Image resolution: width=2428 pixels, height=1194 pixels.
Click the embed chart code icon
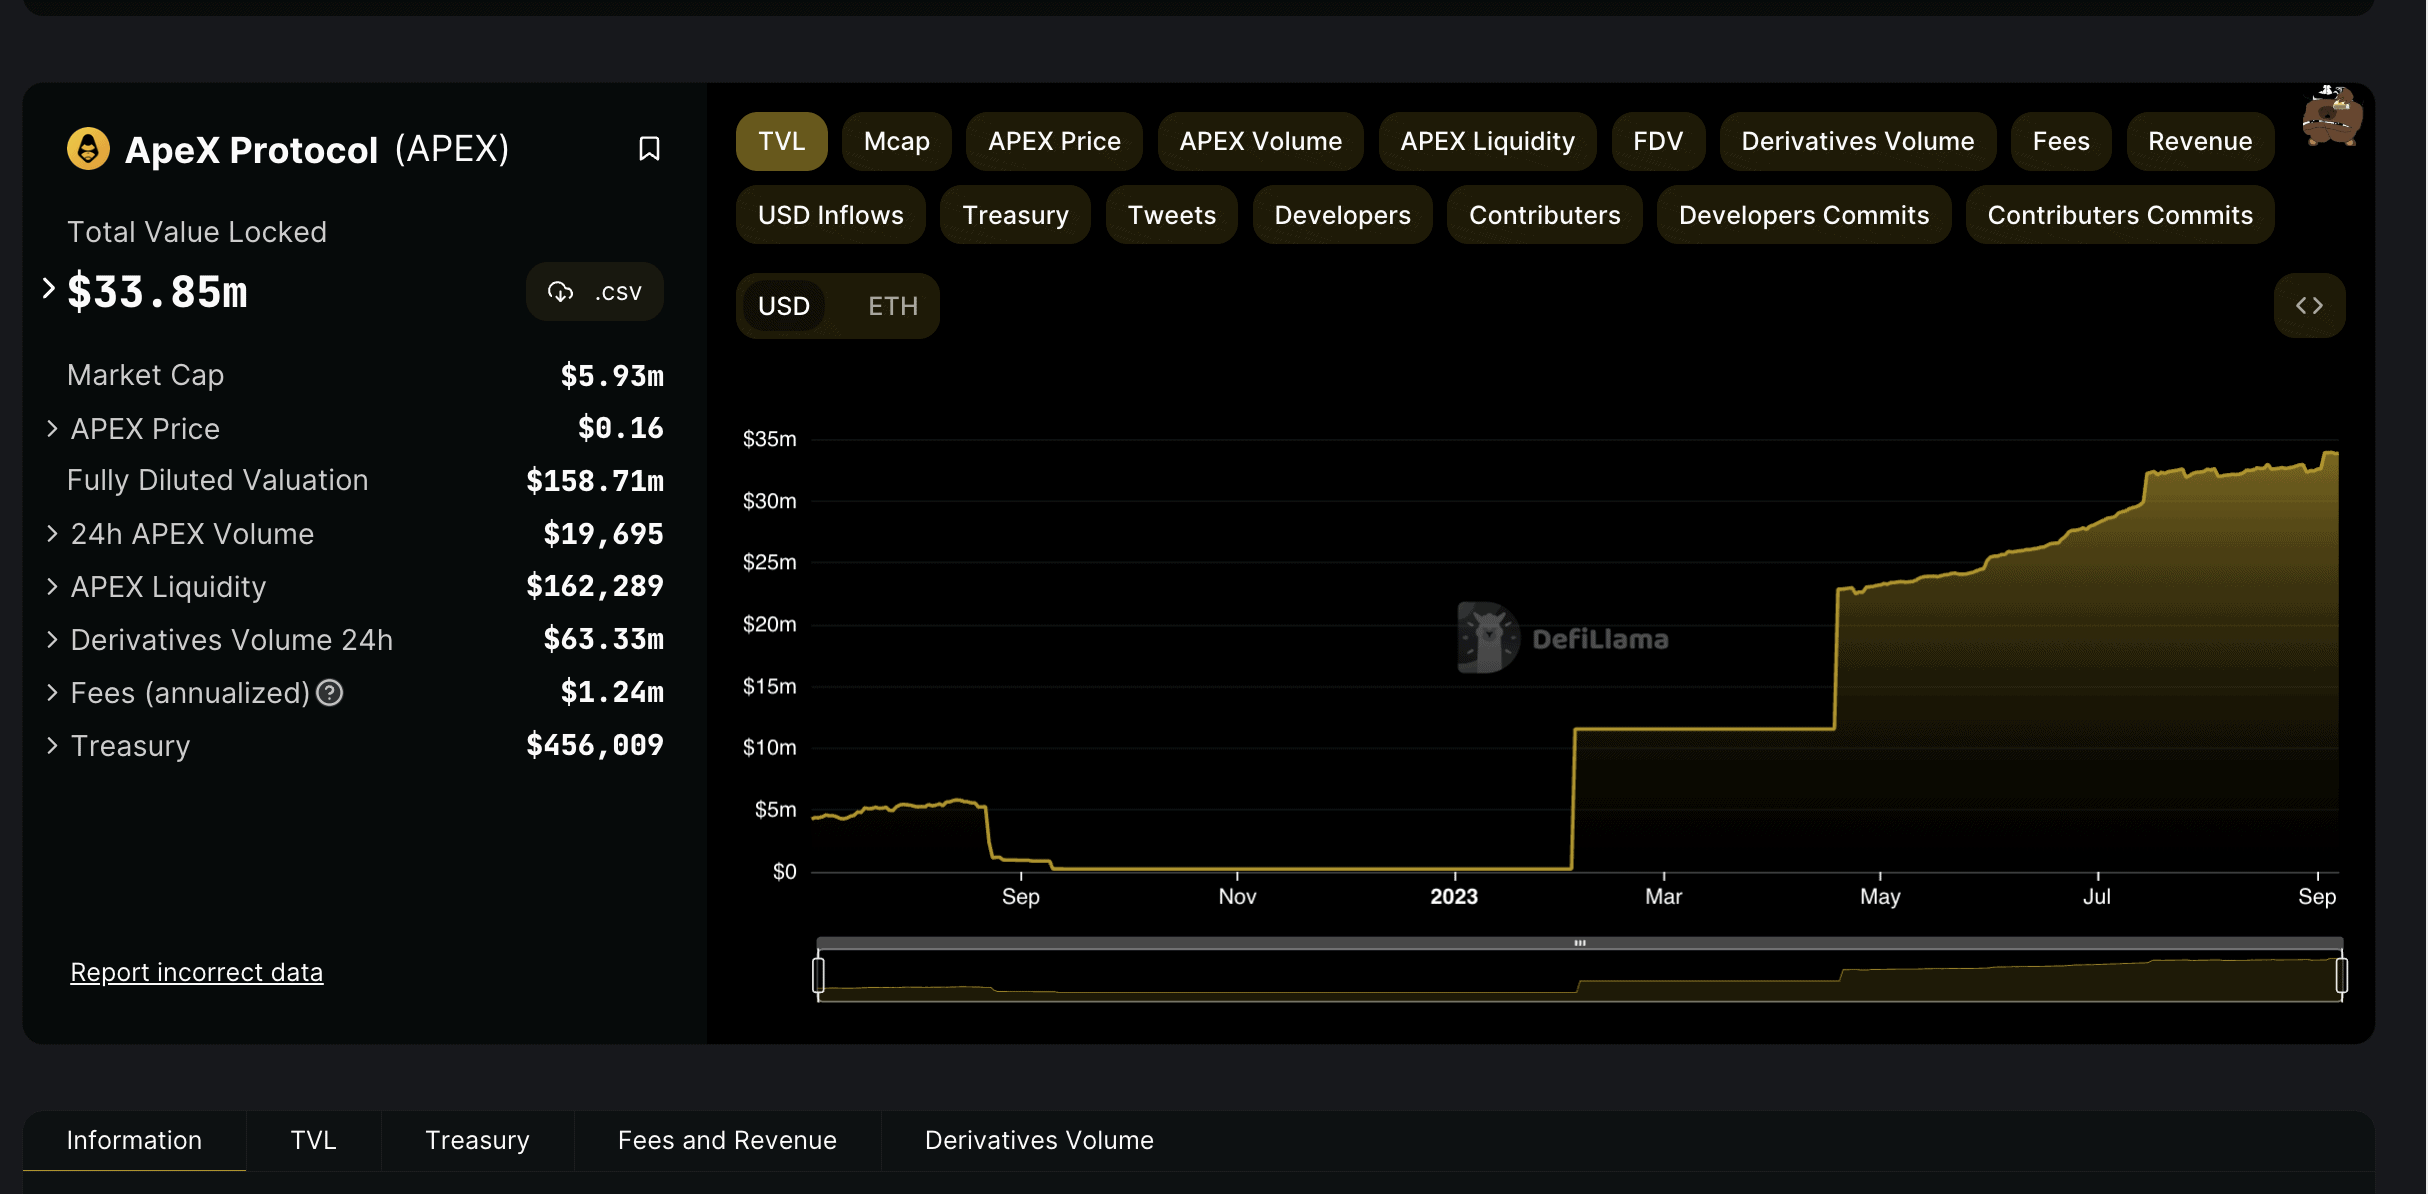click(x=2309, y=306)
